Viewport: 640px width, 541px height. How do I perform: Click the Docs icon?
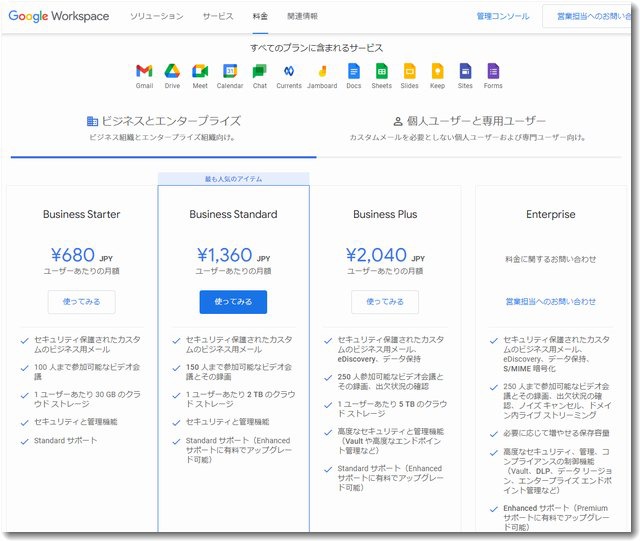point(353,71)
